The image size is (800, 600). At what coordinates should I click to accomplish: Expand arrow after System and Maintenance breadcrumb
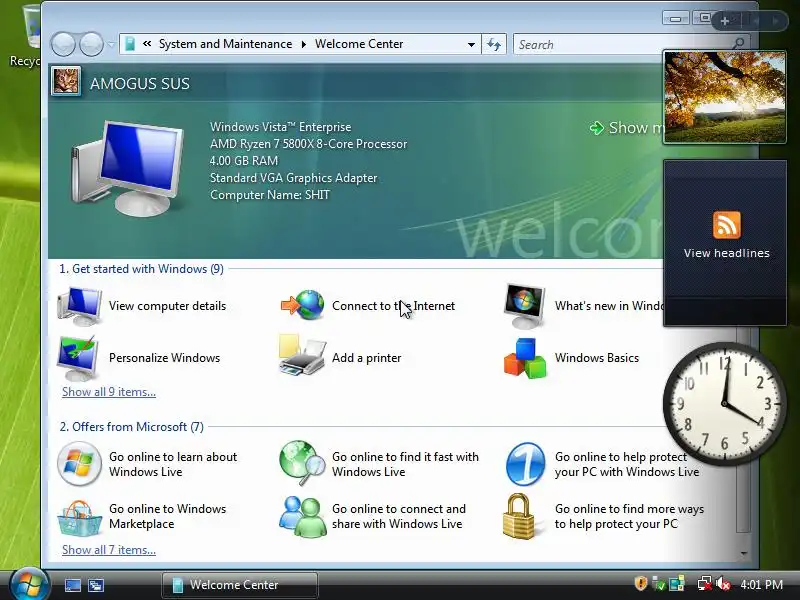[304, 44]
